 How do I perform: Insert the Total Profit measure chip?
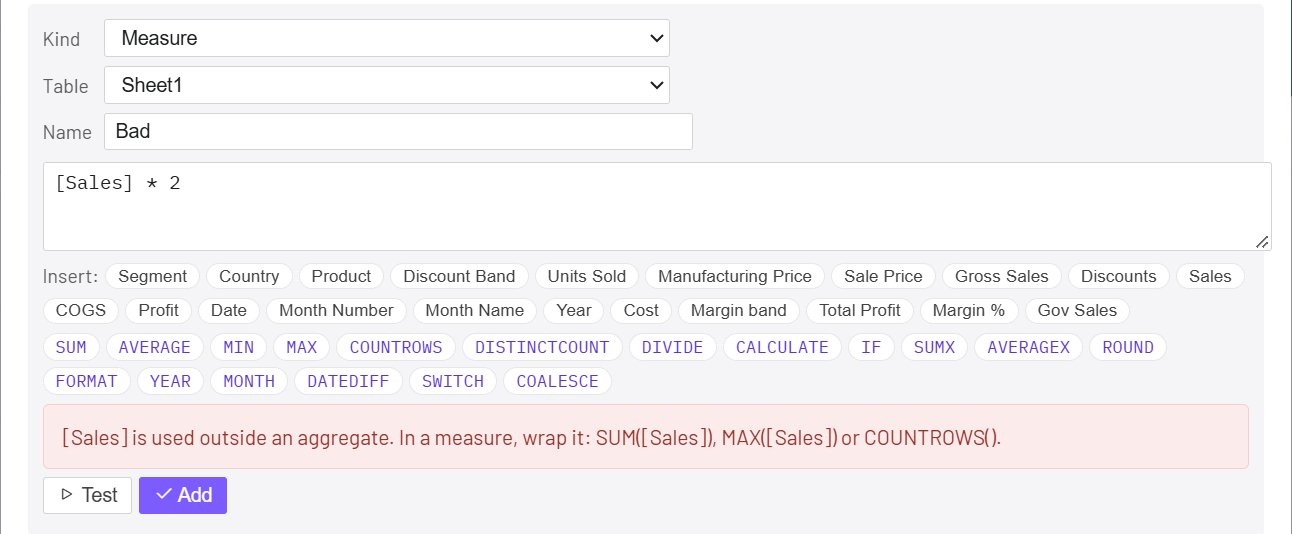tap(859, 310)
